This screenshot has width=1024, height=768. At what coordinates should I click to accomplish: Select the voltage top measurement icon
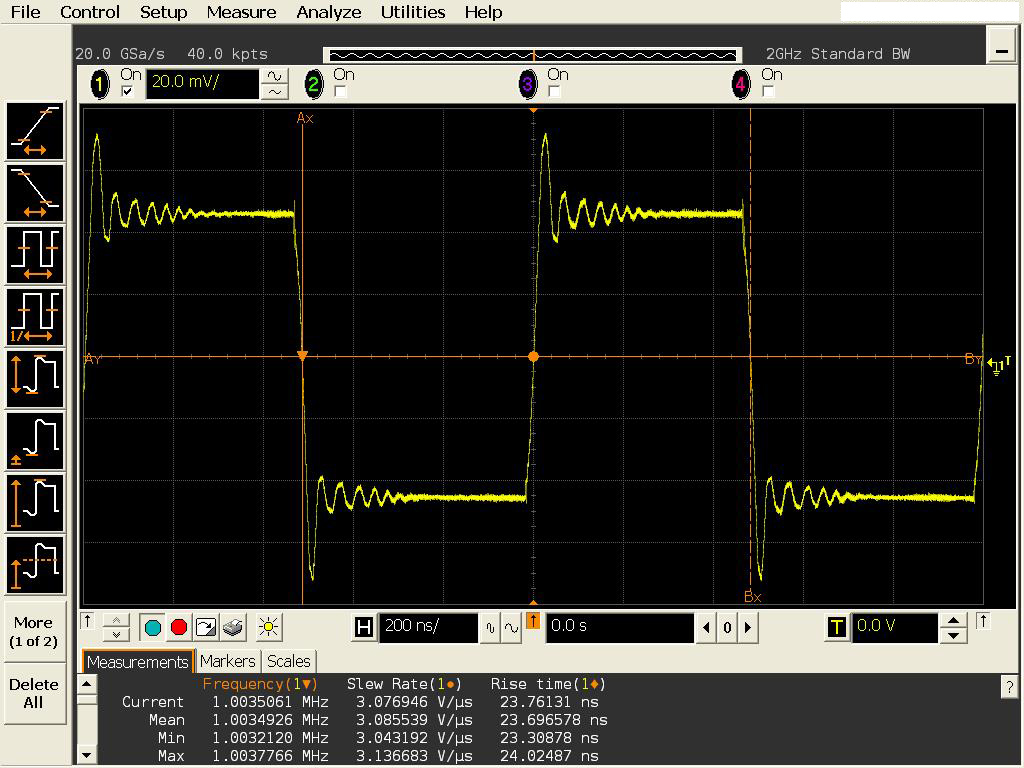(x=35, y=566)
